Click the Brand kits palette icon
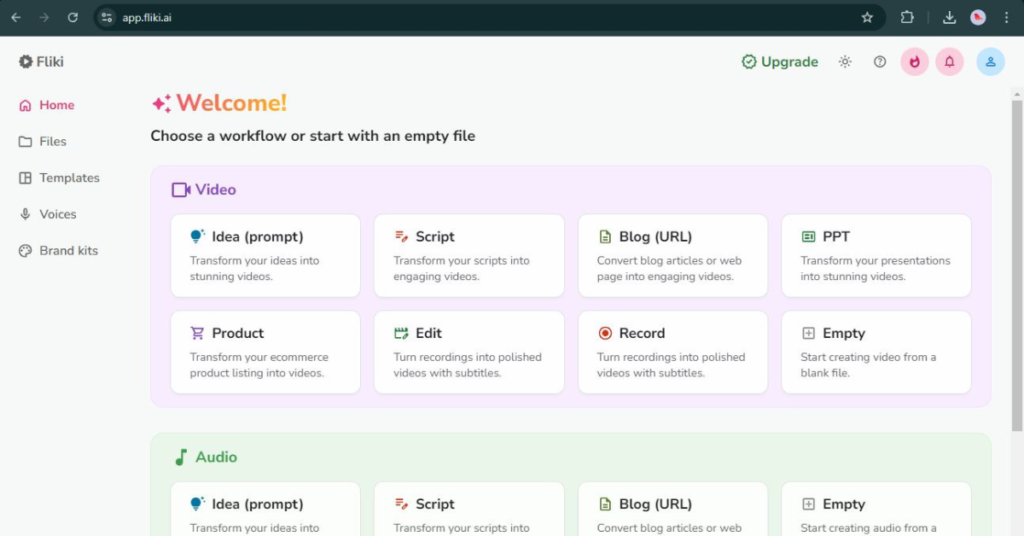 pos(25,251)
